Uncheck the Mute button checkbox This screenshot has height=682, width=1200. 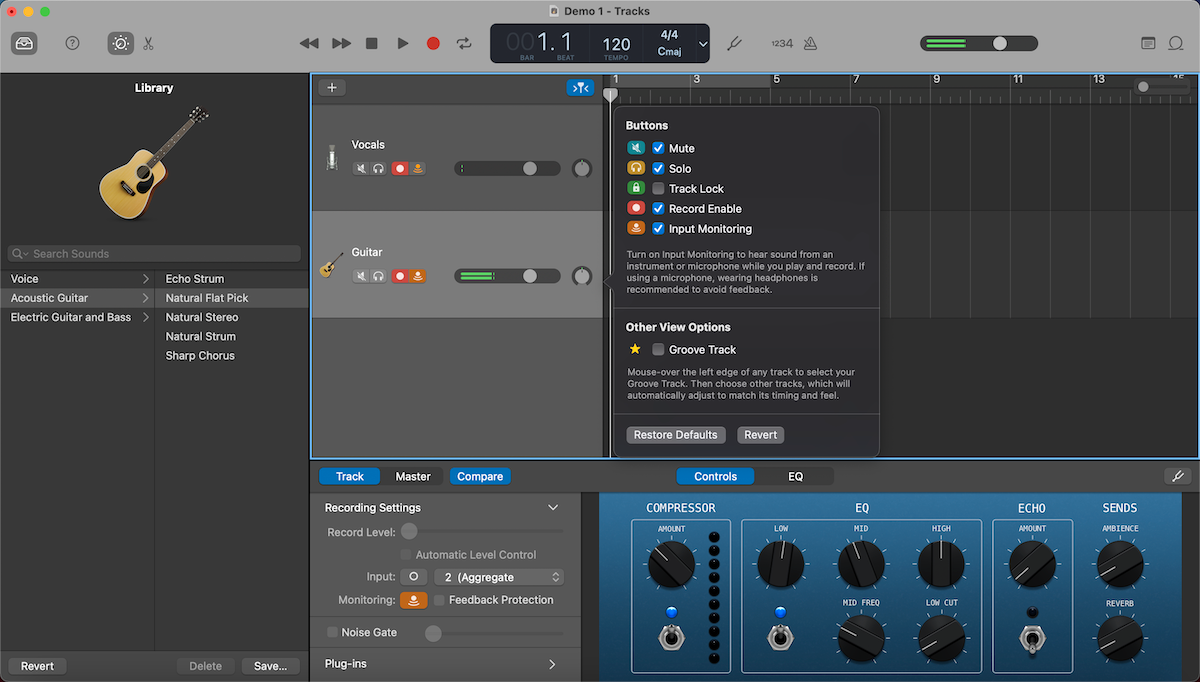[658, 148]
